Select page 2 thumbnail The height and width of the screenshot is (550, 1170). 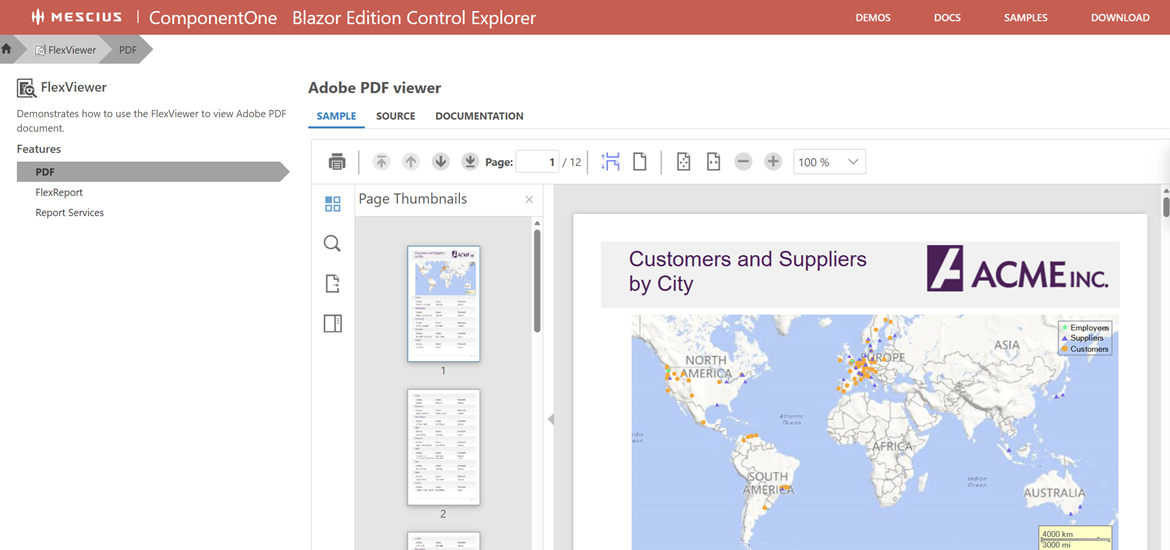pos(443,447)
